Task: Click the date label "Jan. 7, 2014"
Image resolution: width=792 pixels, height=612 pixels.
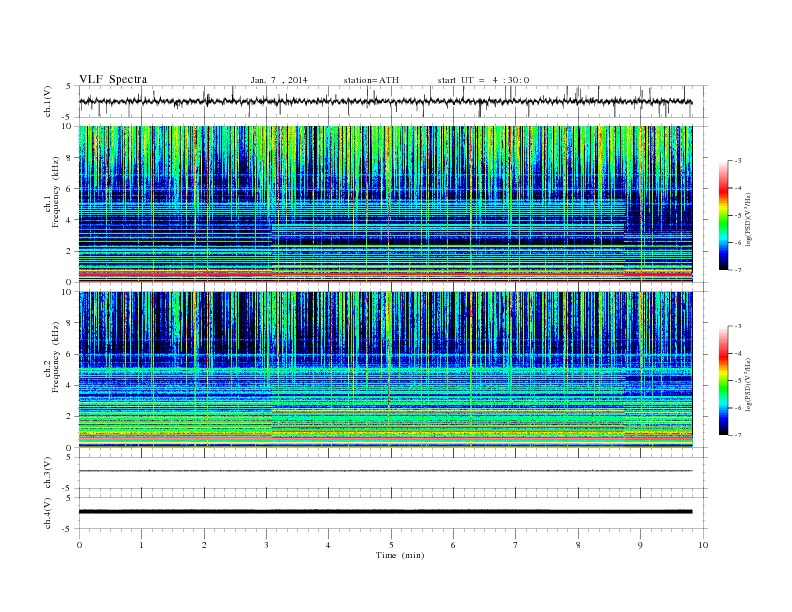Action: [279, 80]
